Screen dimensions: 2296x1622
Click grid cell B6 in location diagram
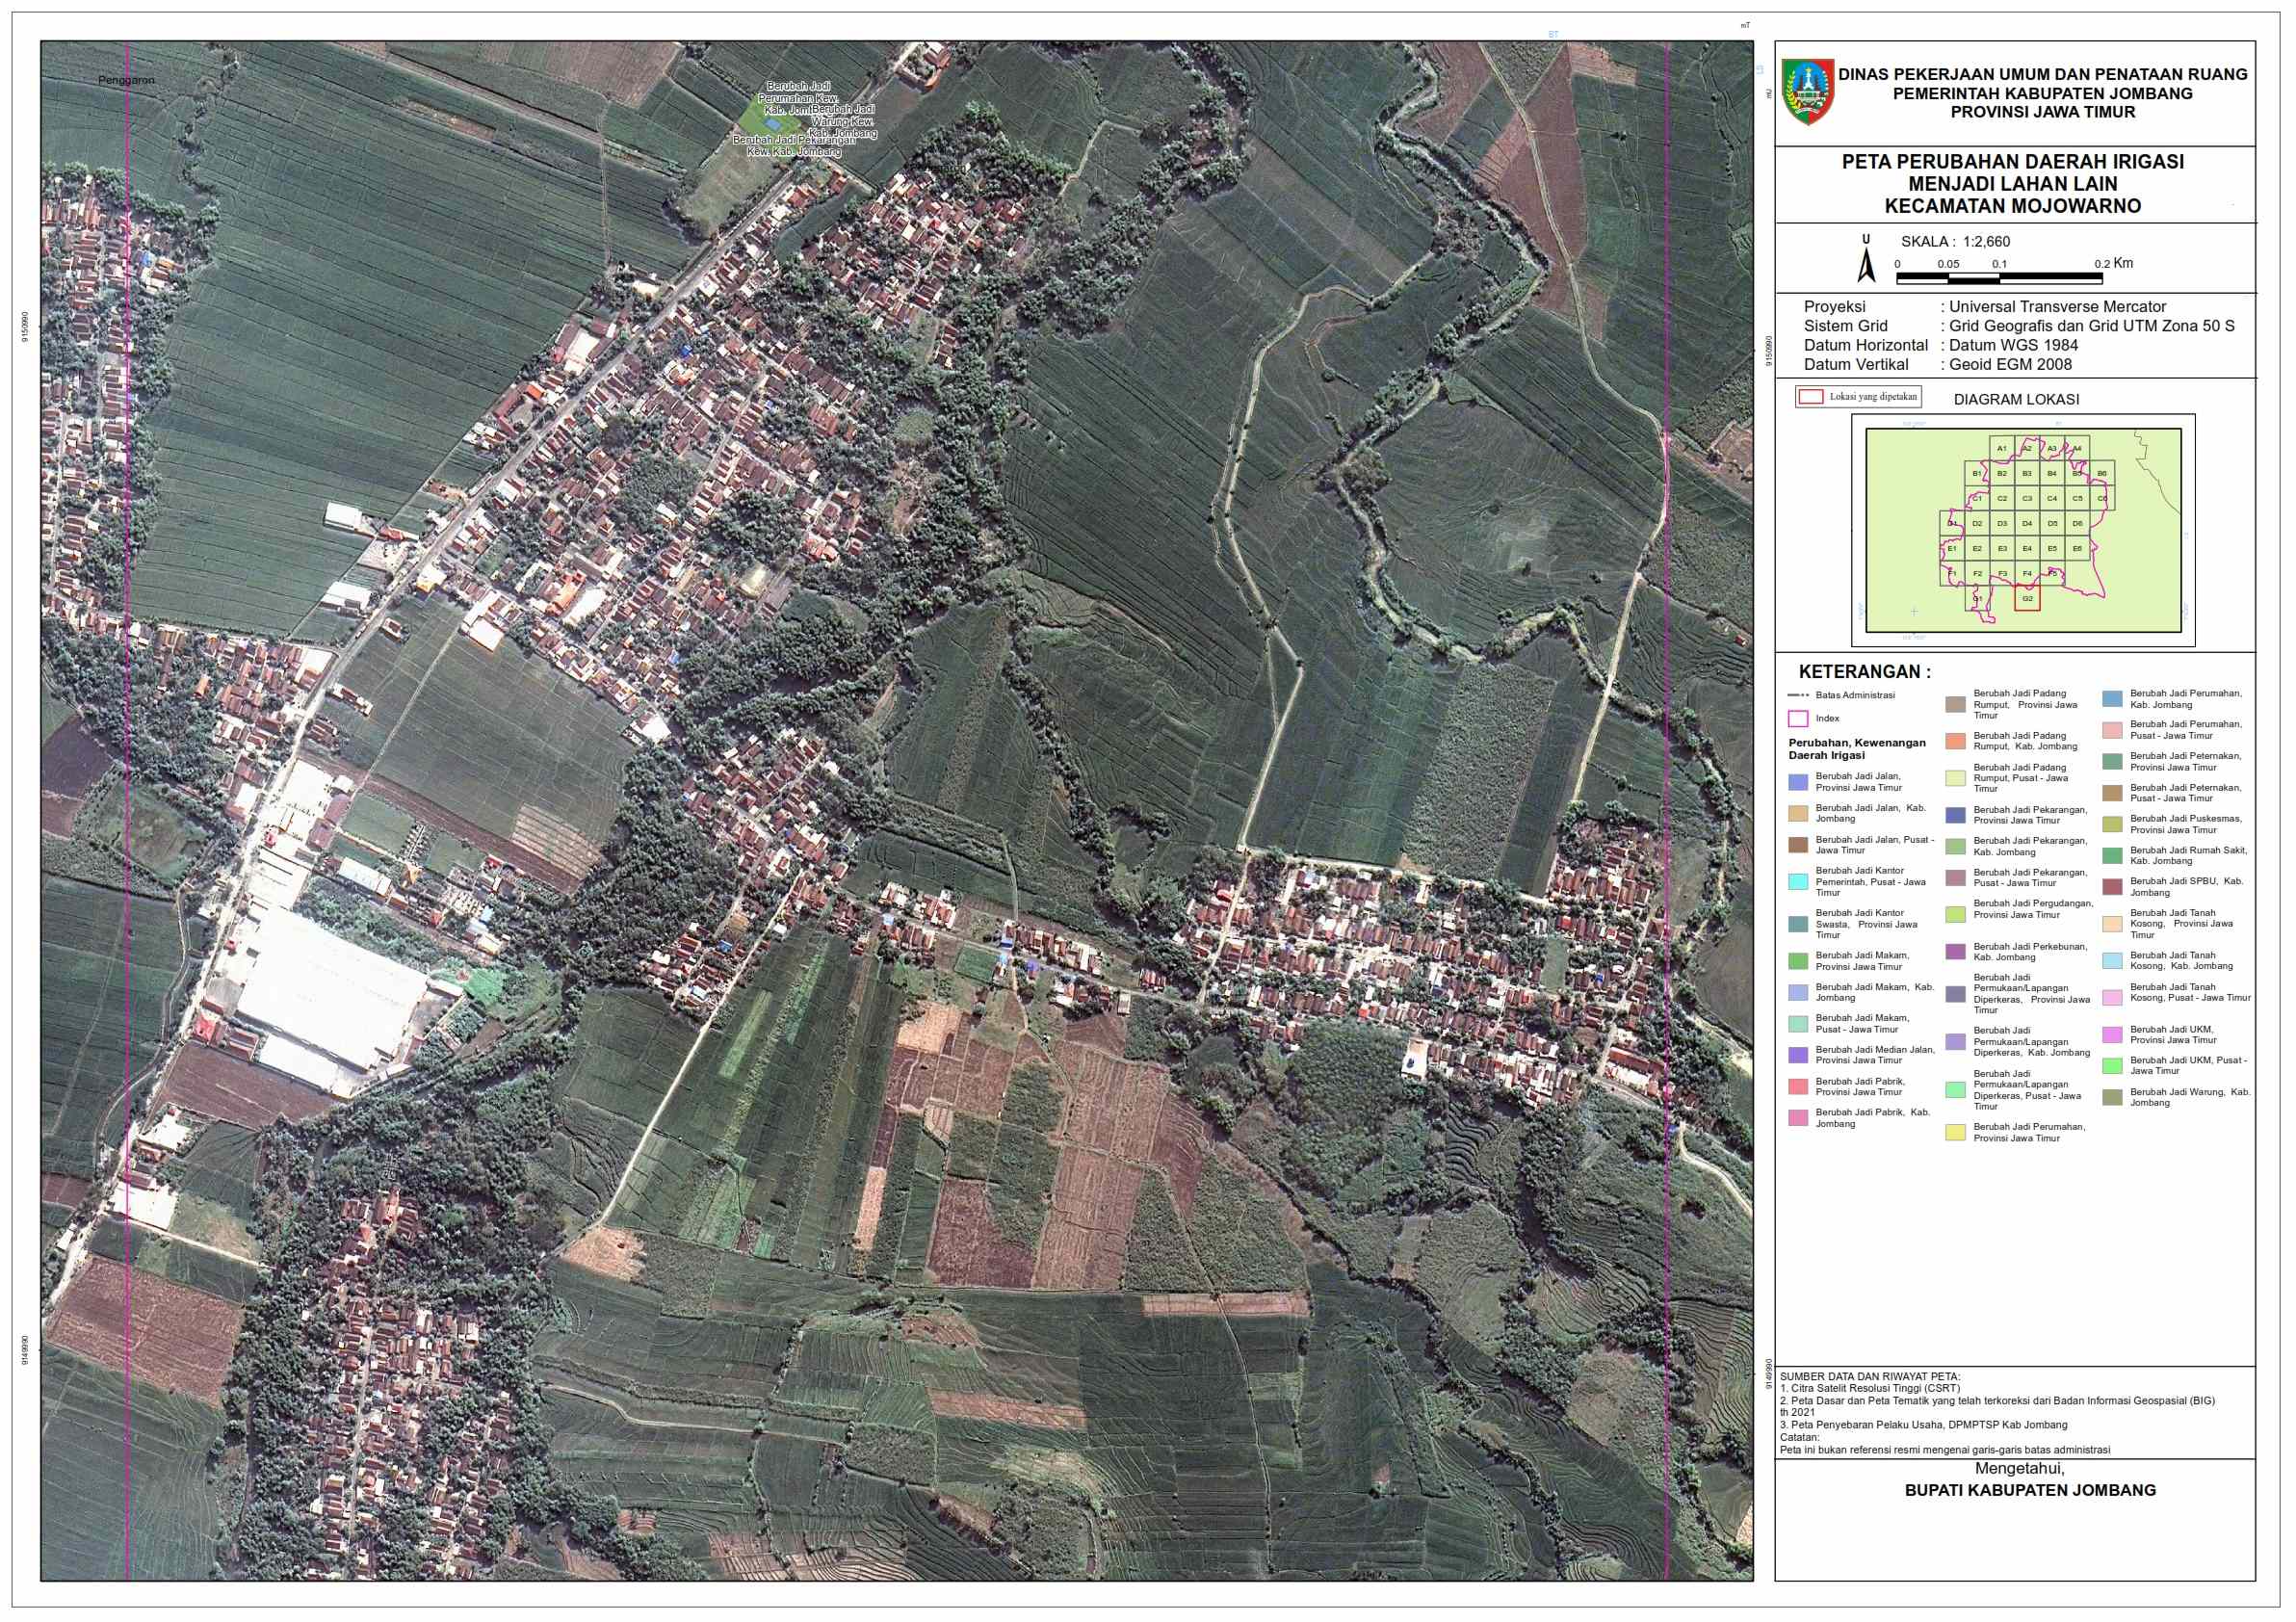(2102, 474)
